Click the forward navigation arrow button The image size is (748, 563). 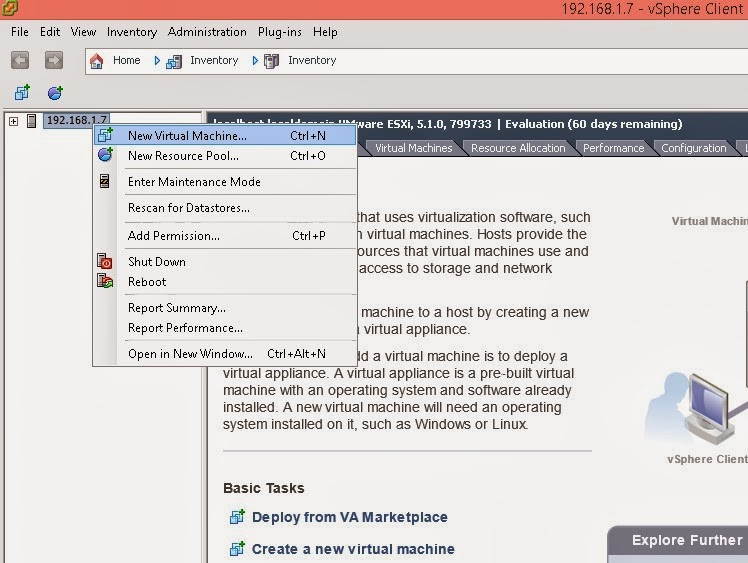point(53,60)
